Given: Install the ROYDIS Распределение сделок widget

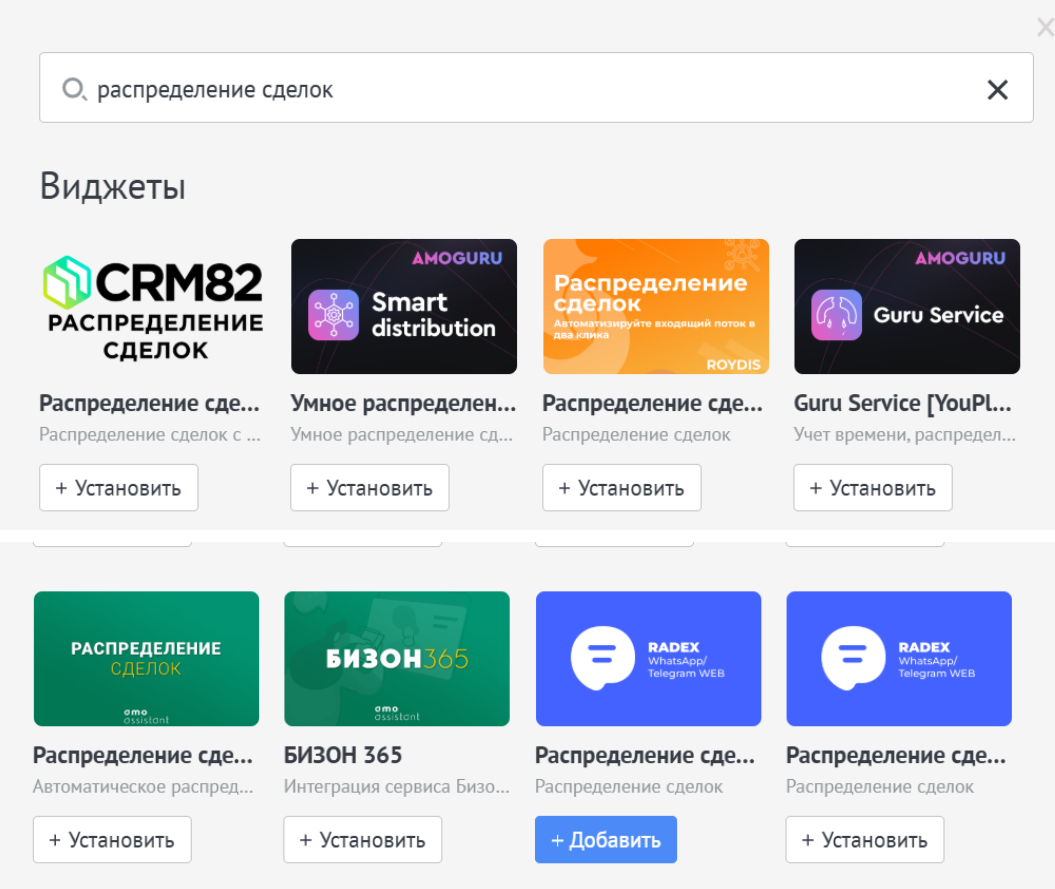Looking at the screenshot, I should click(x=622, y=488).
